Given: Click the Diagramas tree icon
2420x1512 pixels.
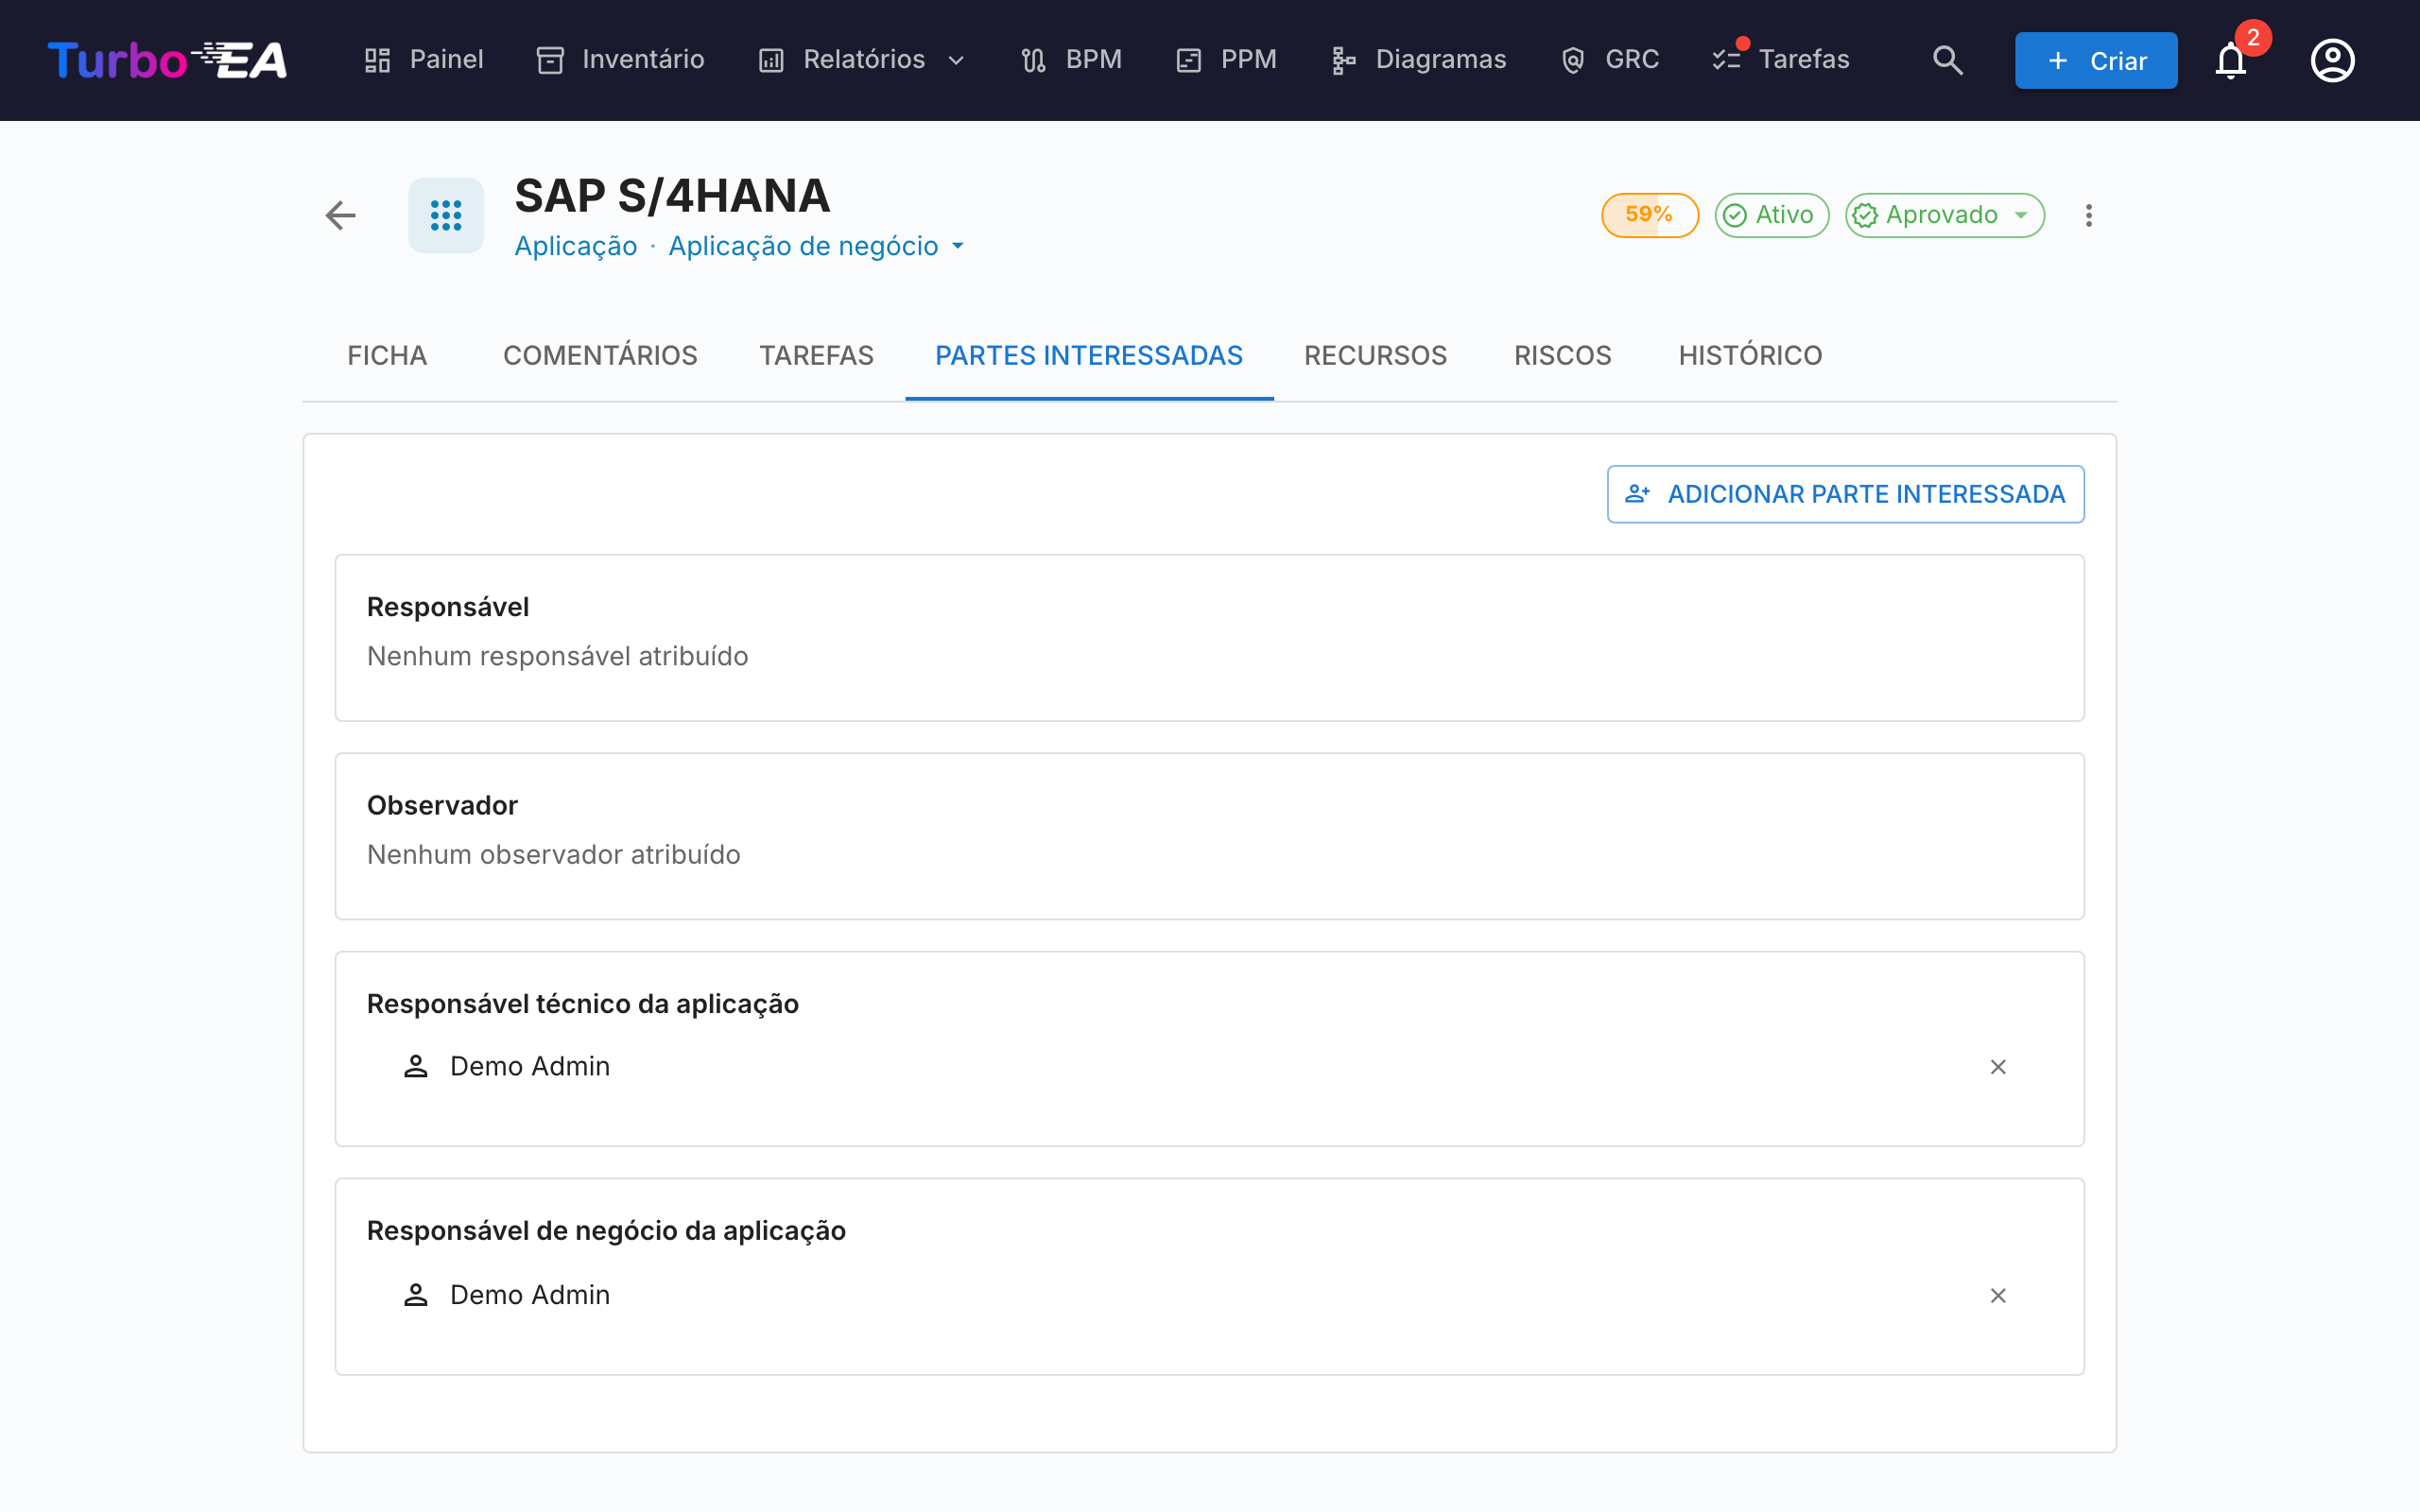Looking at the screenshot, I should (x=1343, y=60).
